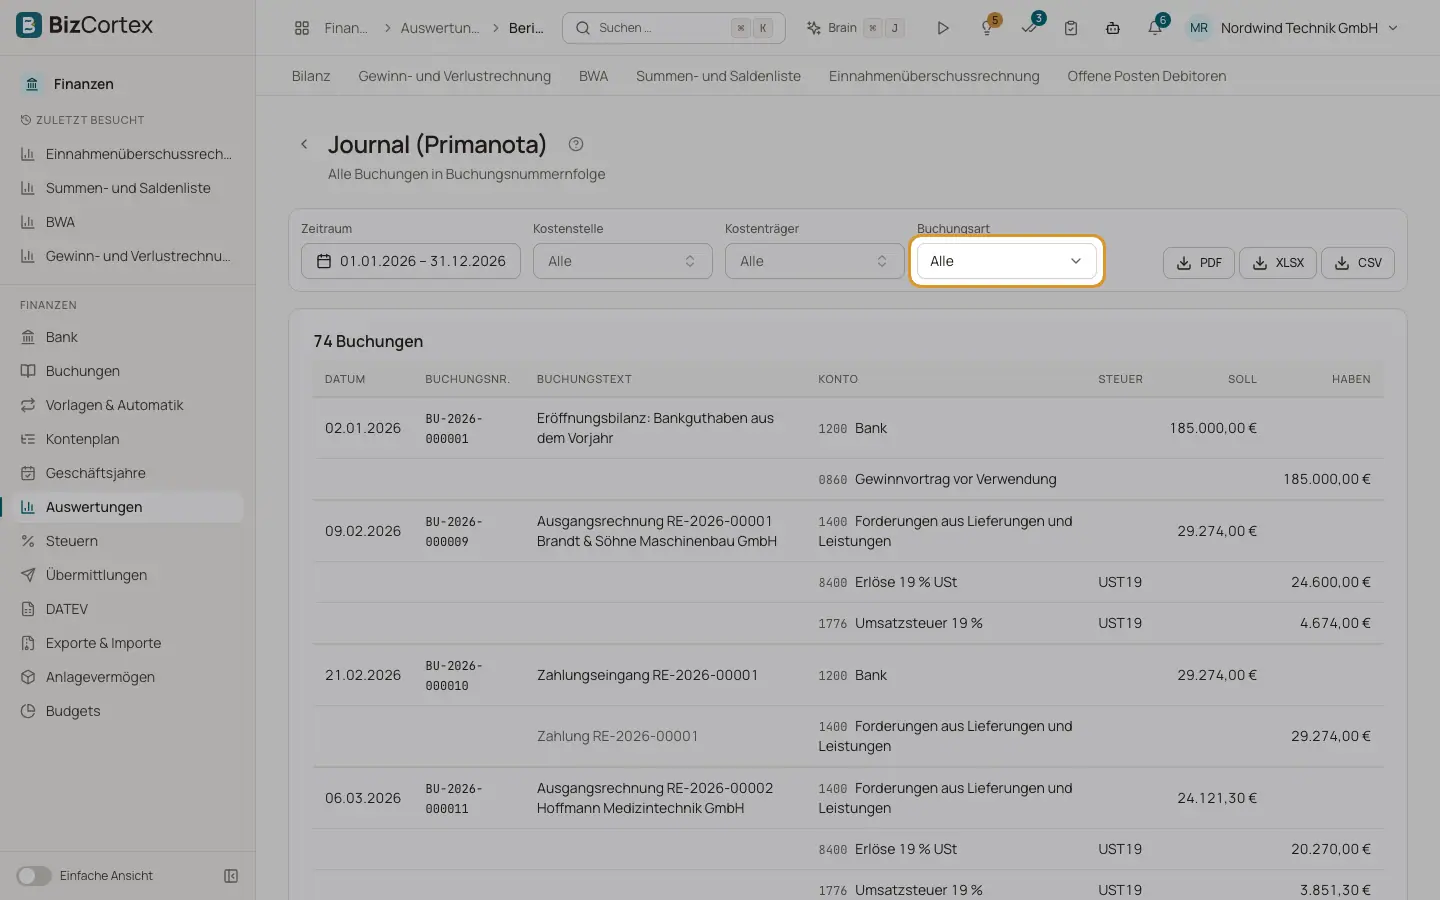Open the robot assistant icon
This screenshot has height=900, width=1440.
[x=1113, y=28]
